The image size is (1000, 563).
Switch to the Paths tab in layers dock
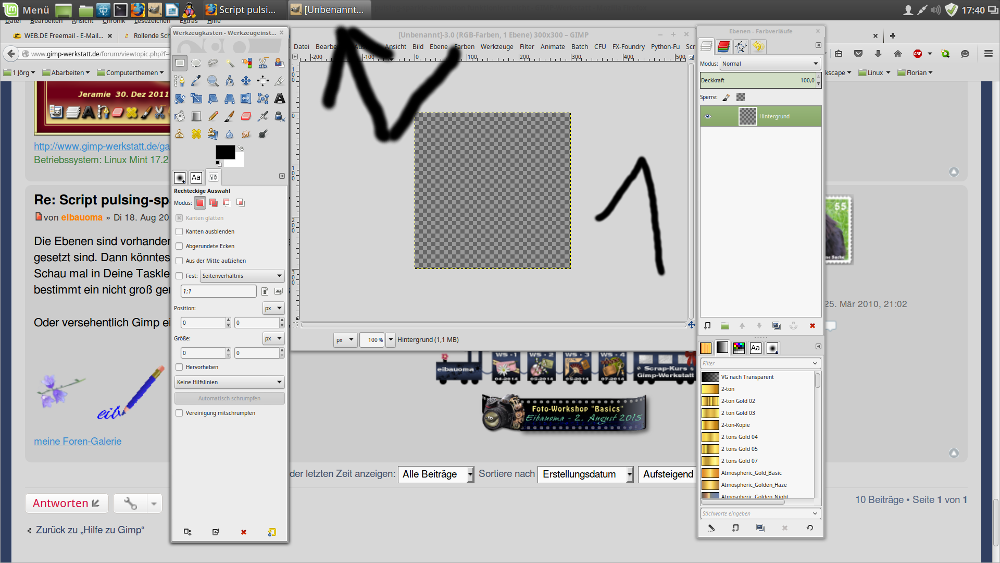tap(740, 46)
